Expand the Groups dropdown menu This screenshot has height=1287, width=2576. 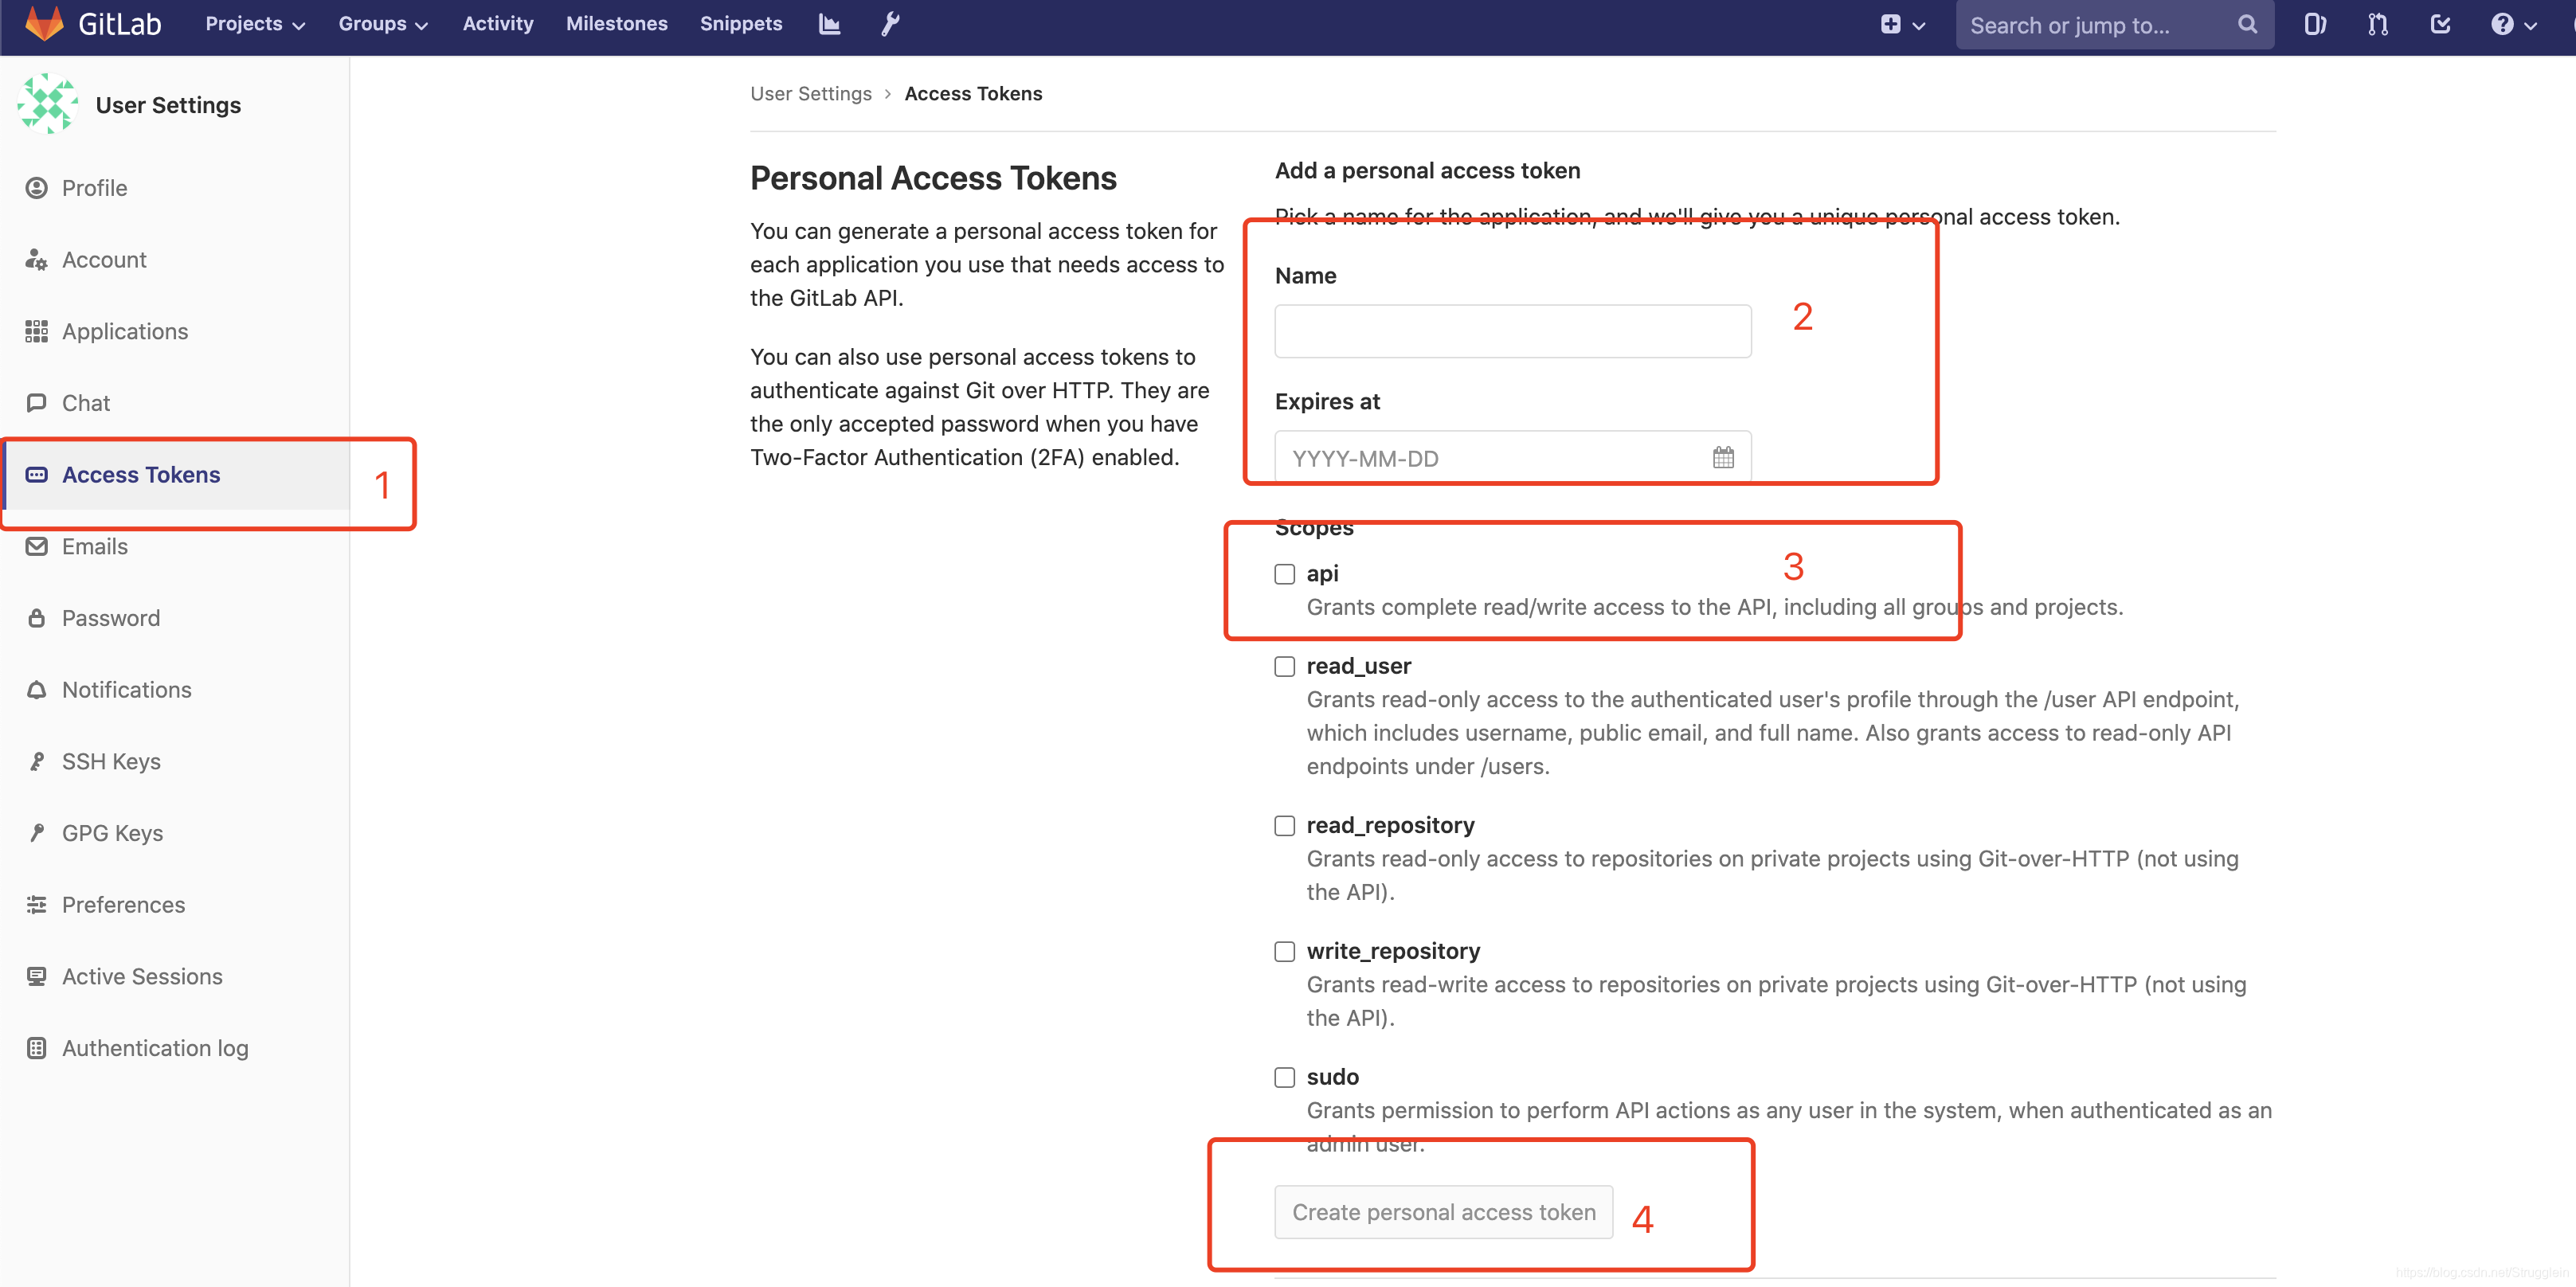point(383,24)
